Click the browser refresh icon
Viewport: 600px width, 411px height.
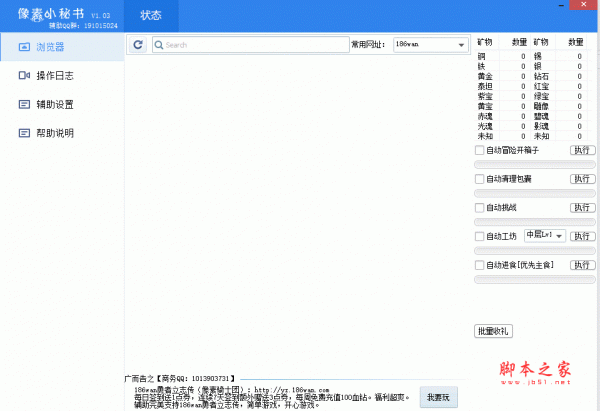[x=138, y=45]
